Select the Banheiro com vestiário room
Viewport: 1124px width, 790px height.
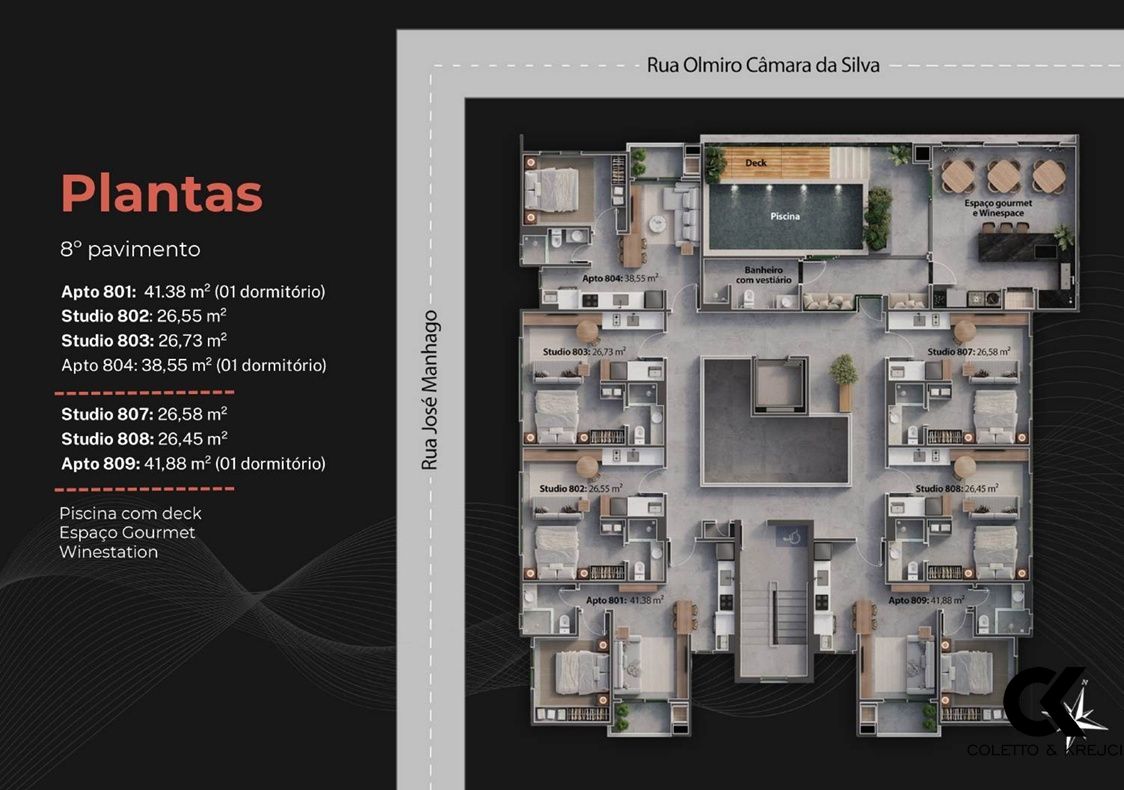[x=762, y=277]
